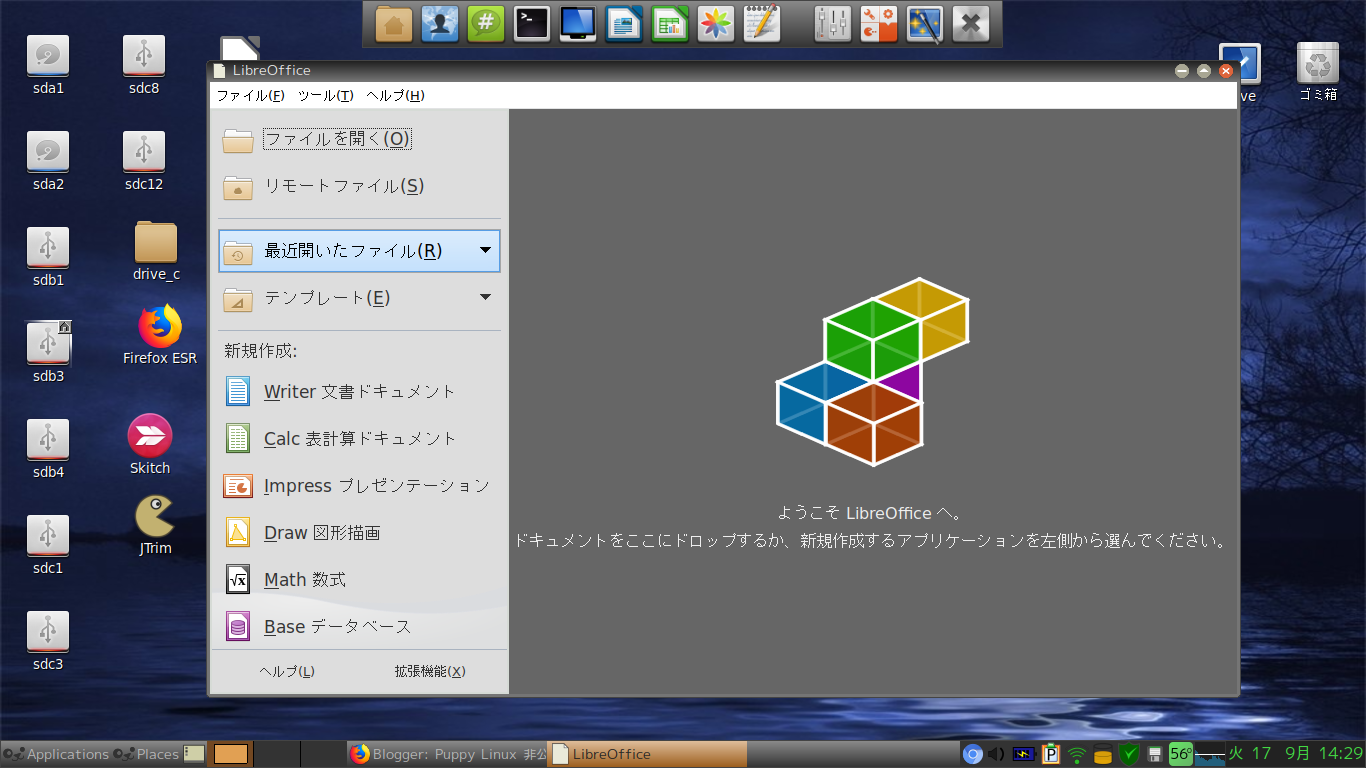Launch LibreOffice Calc from the top dock

(x=670, y=23)
